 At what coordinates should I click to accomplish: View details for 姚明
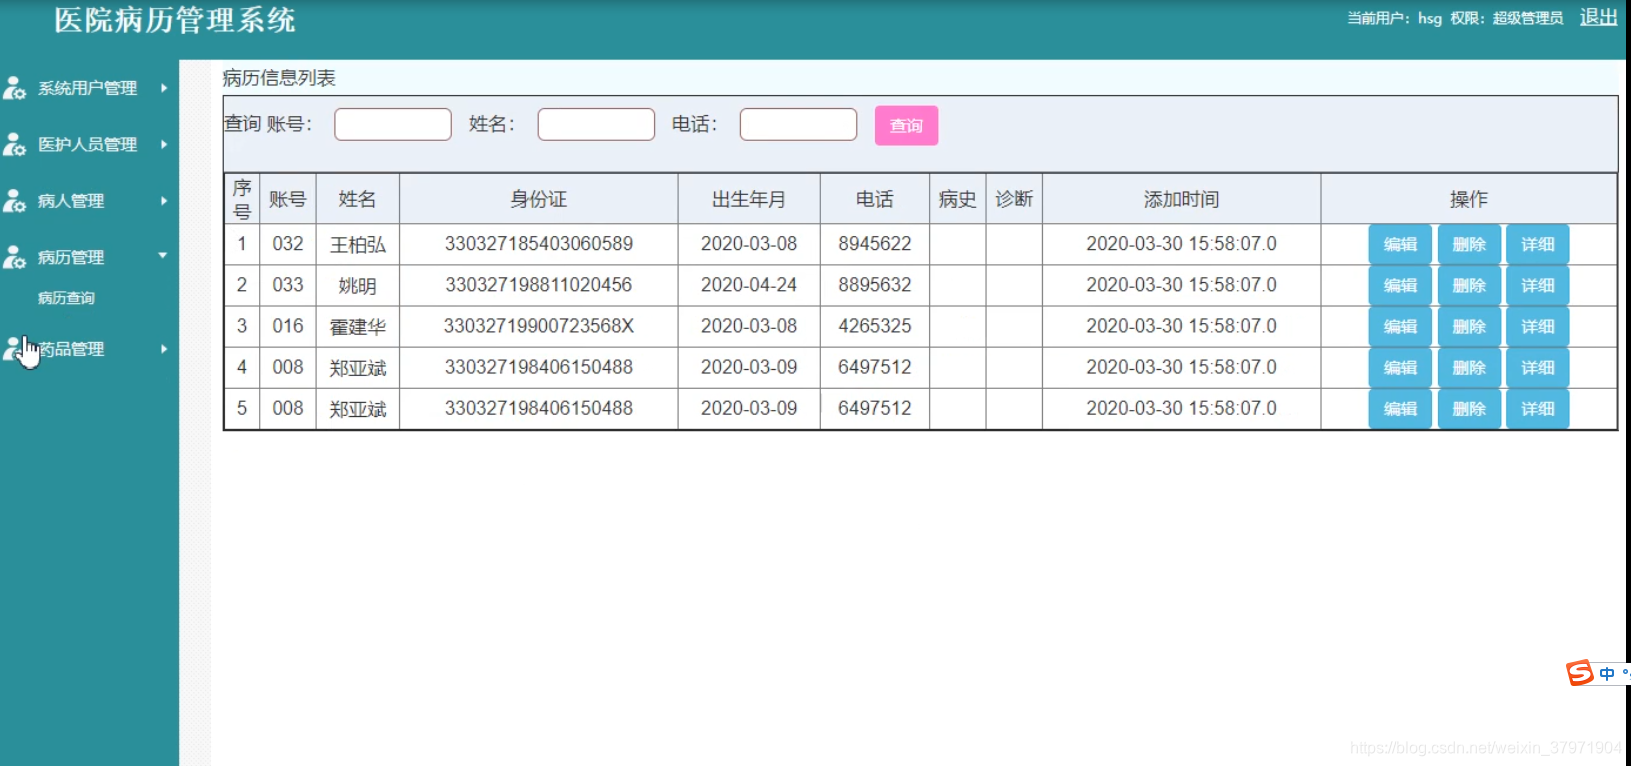point(1538,285)
